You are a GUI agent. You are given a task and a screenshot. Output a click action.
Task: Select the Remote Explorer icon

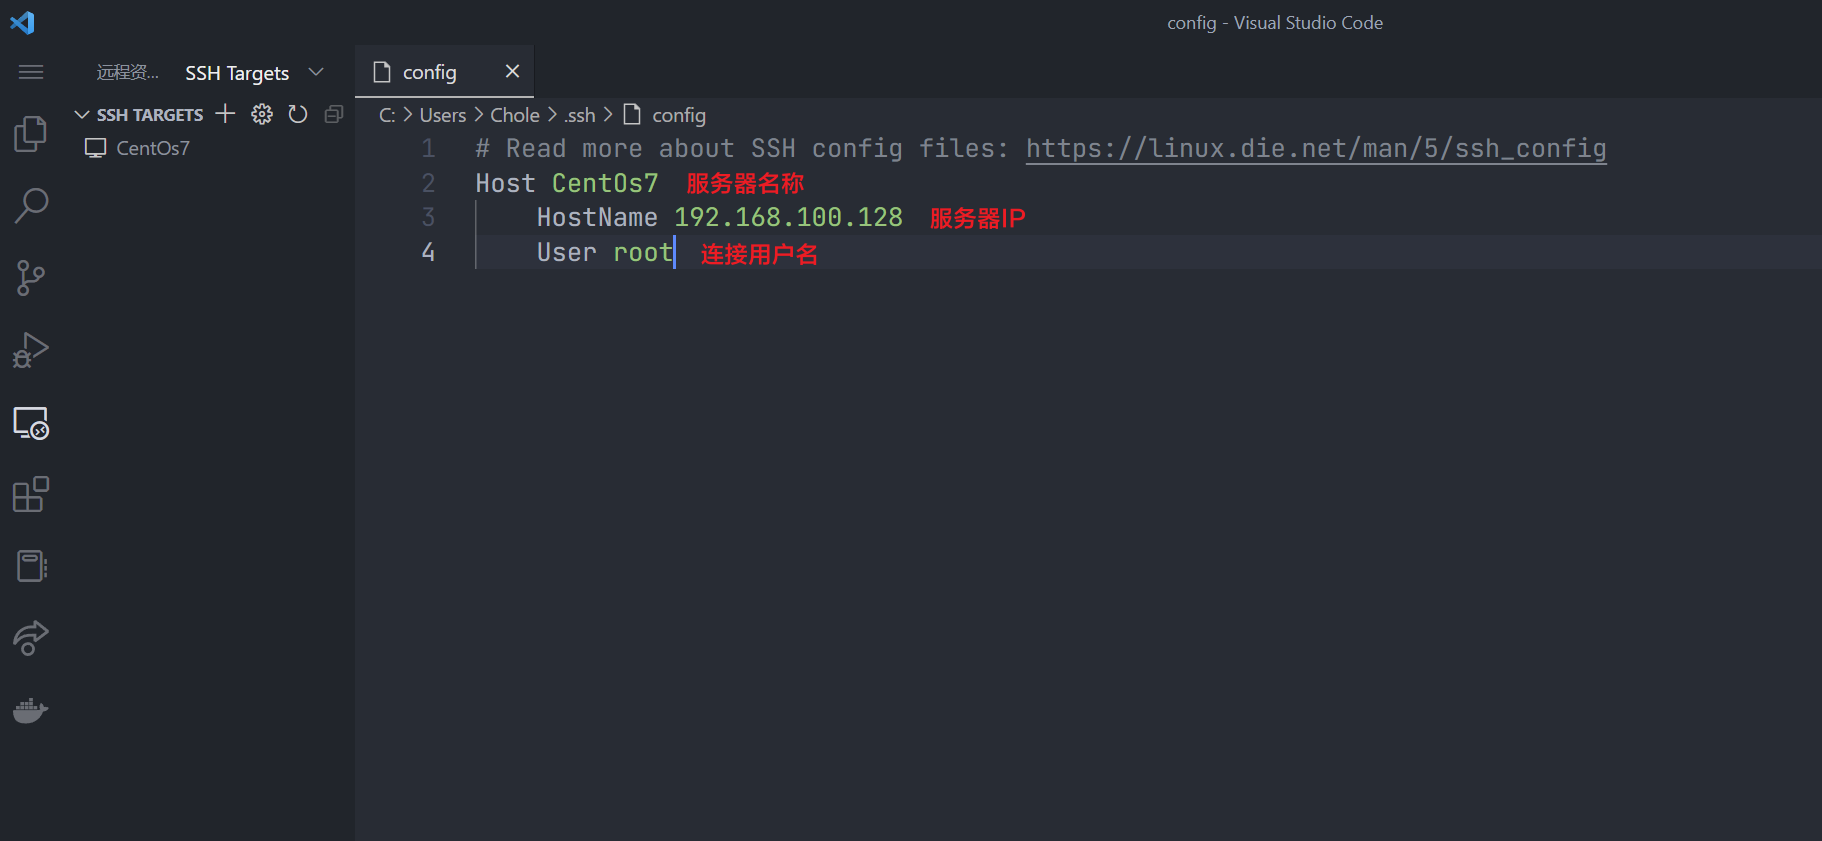(x=30, y=423)
